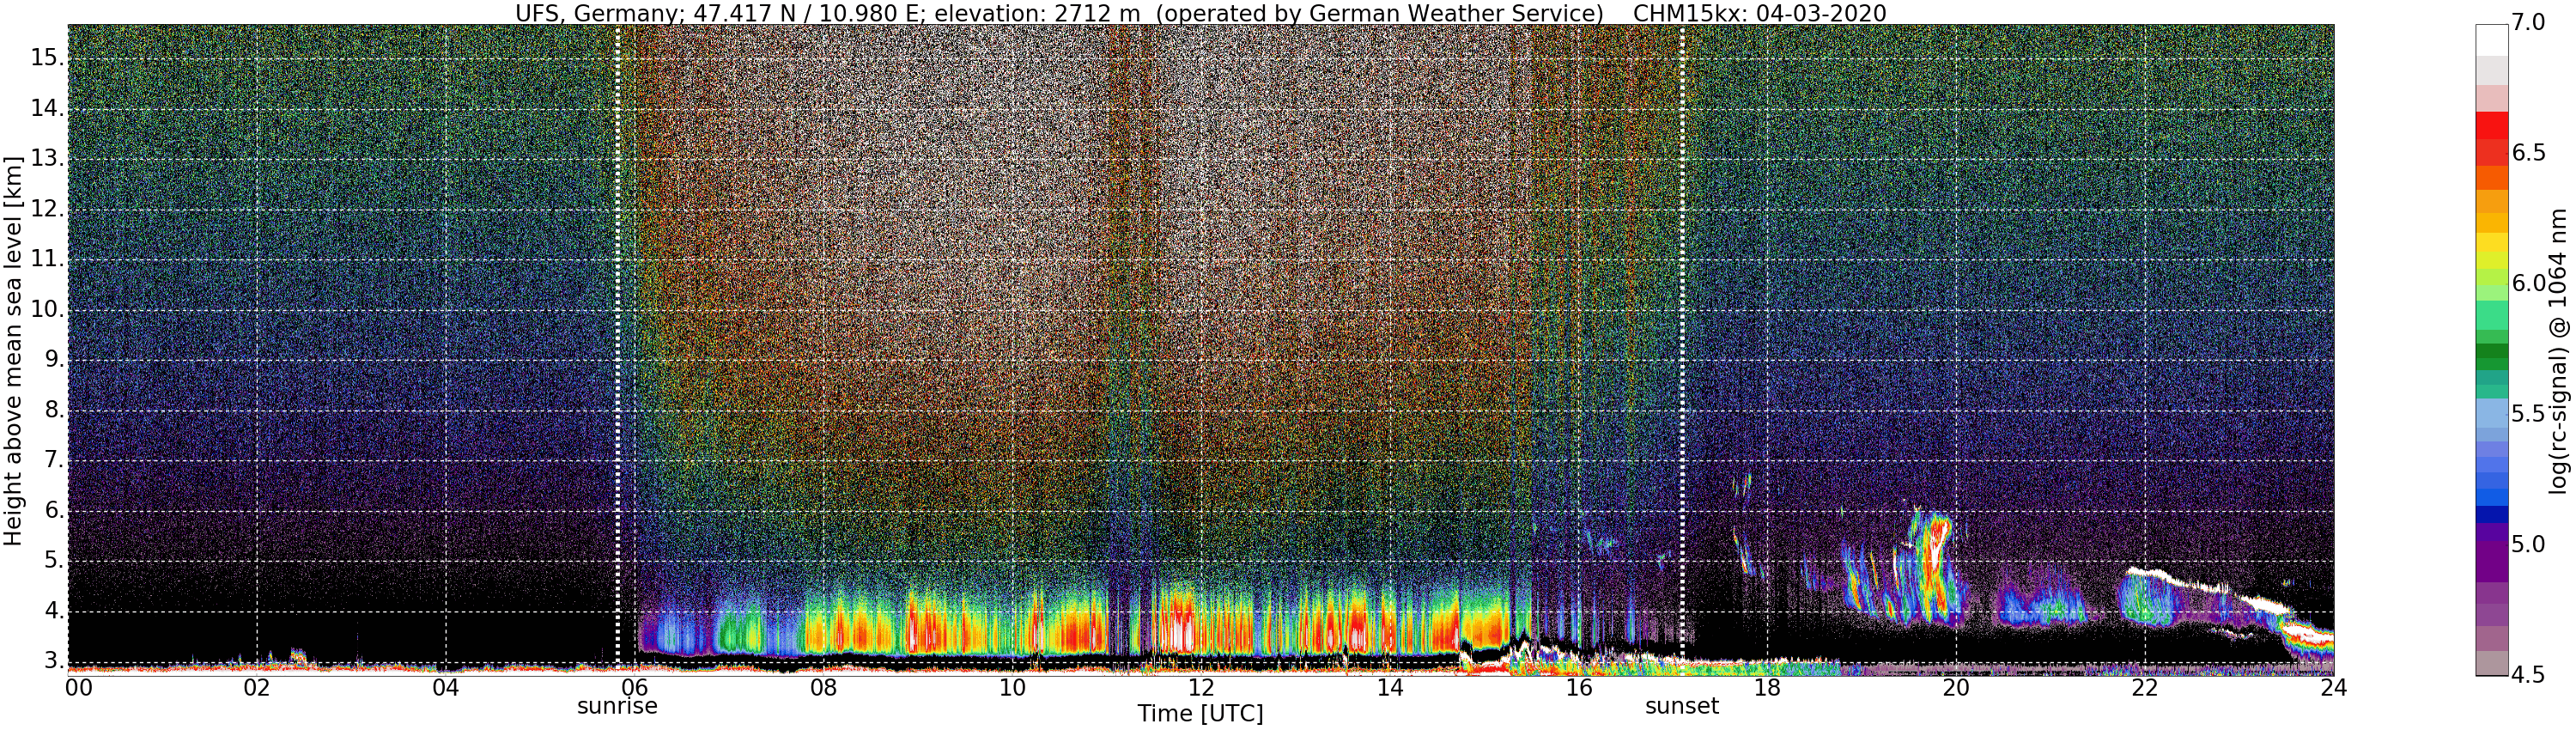Viewport: 2576px width, 730px height.
Task: Click the '4.5' colorbar tick label
Action: point(2528,675)
